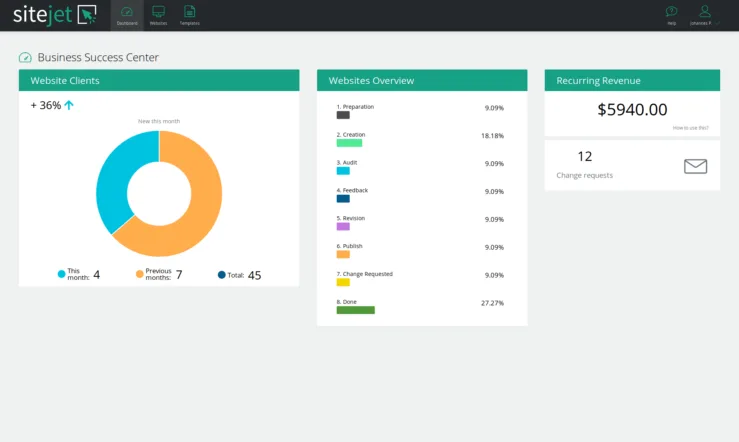This screenshot has height=442, width=739.
Task: Click the 'Previous months' orange legend dot
Action: click(x=140, y=274)
